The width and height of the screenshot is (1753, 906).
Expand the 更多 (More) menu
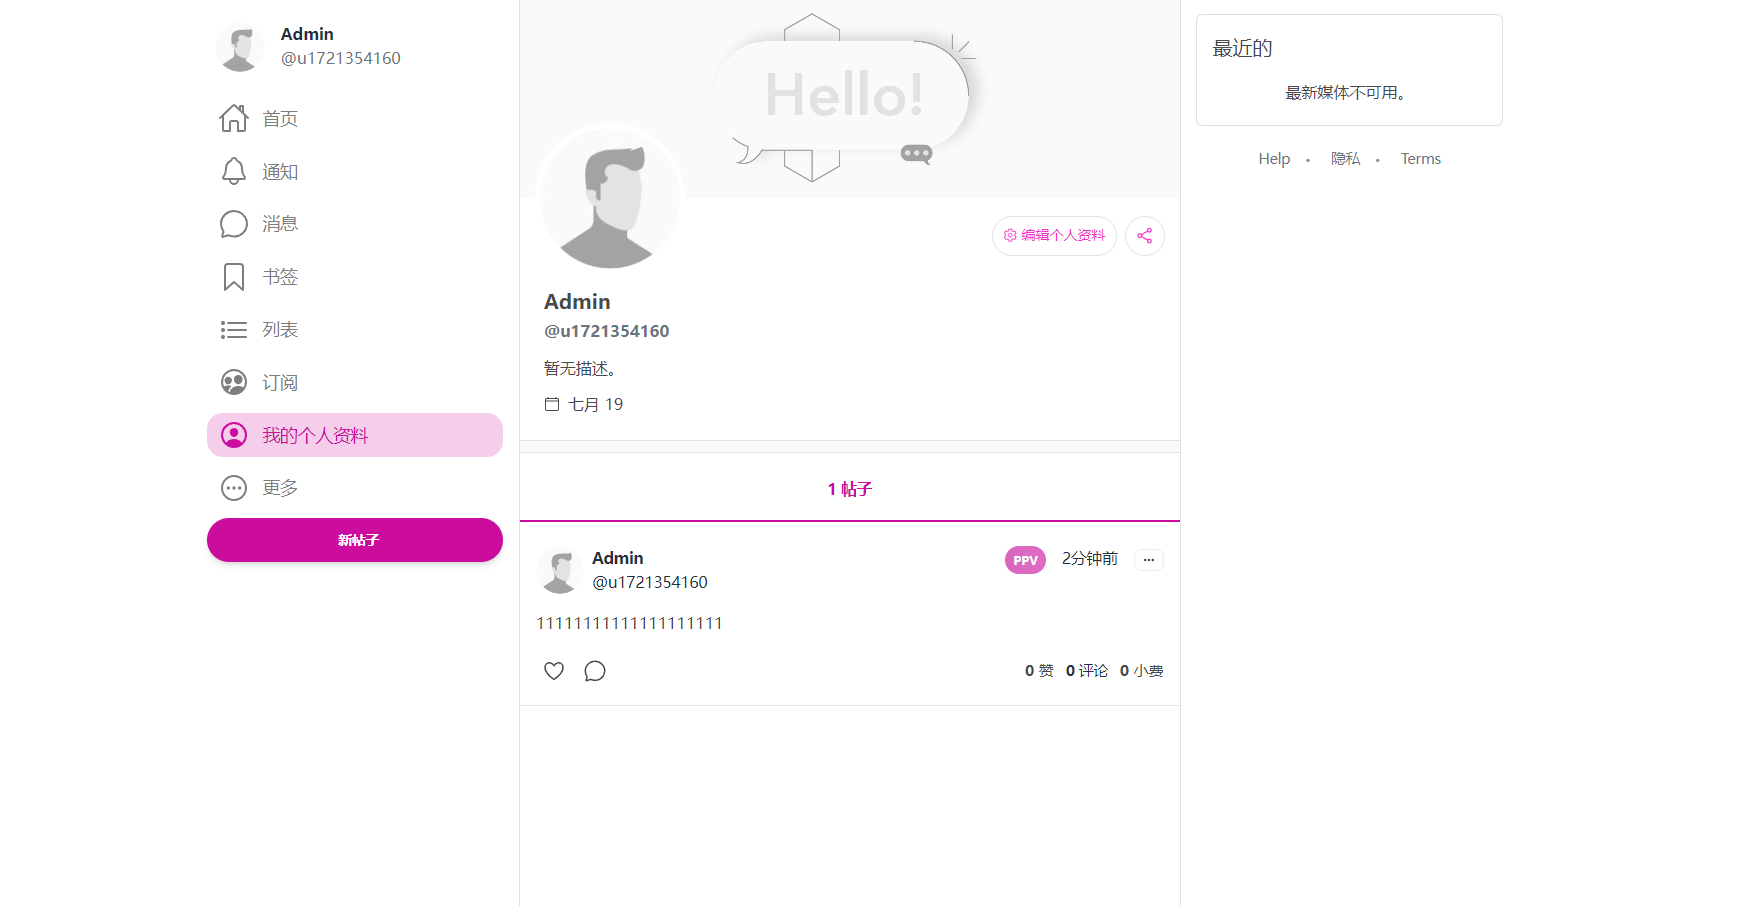[279, 488]
